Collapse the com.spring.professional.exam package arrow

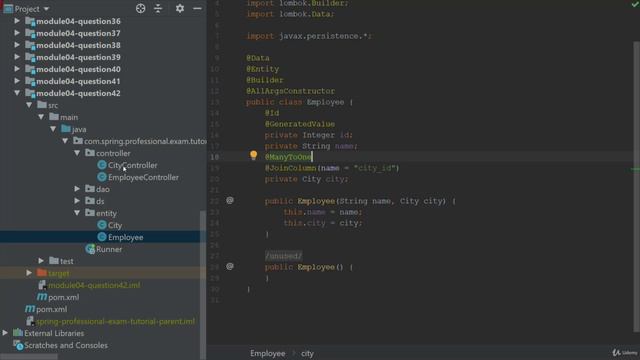tap(65, 141)
